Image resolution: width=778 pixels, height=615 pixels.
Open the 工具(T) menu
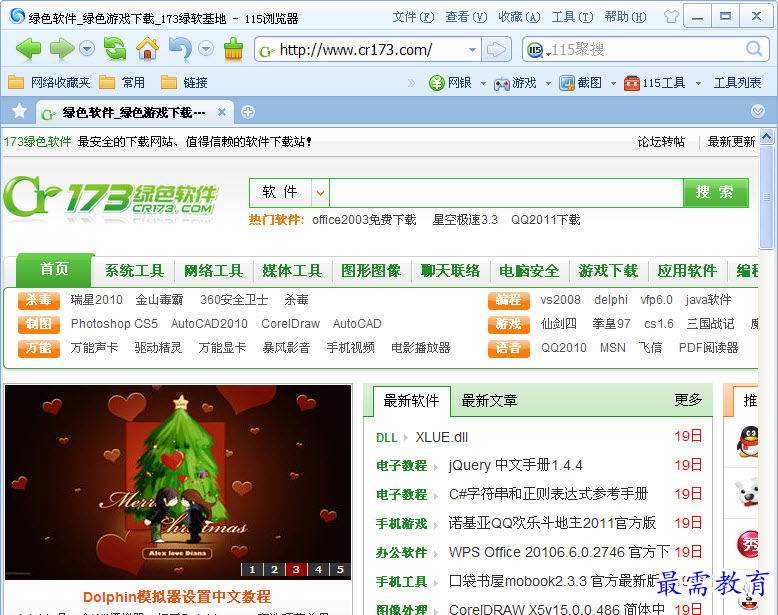click(x=572, y=17)
